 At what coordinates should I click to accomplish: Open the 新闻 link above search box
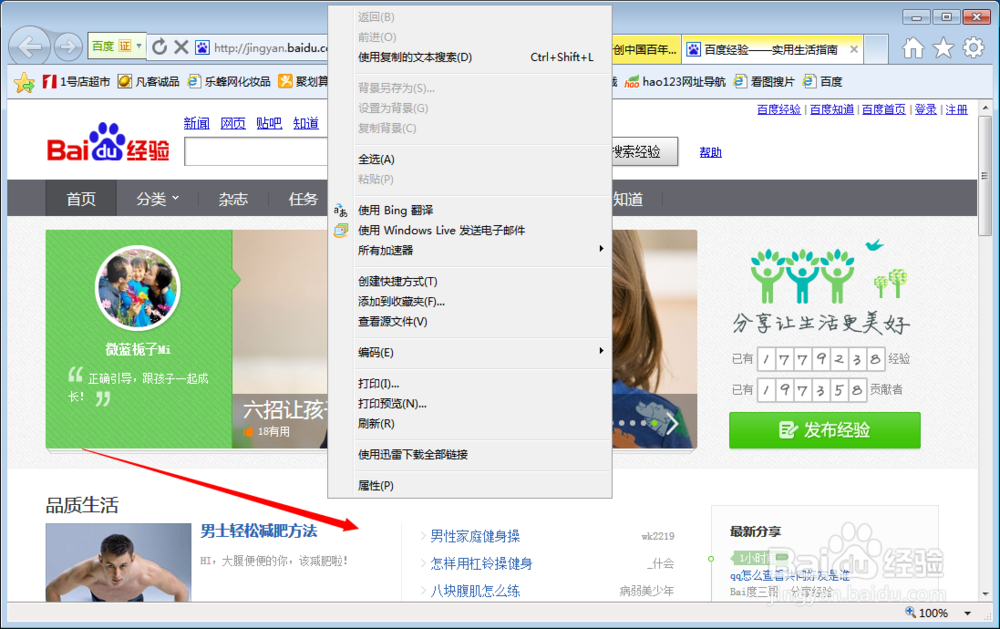coord(196,123)
